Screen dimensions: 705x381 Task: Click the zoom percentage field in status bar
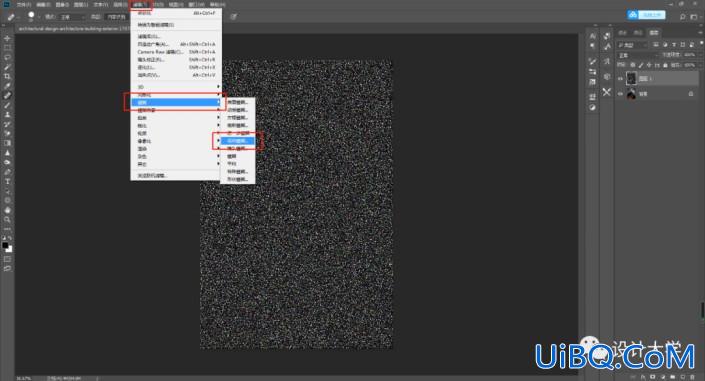tap(24, 378)
